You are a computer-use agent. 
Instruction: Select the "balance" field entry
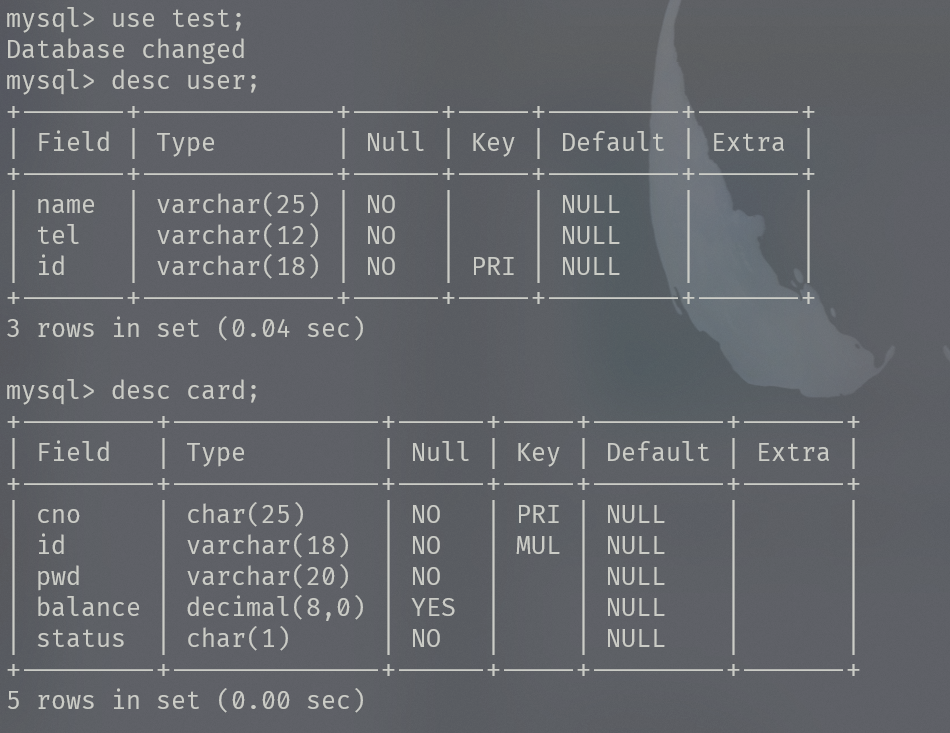(88, 607)
